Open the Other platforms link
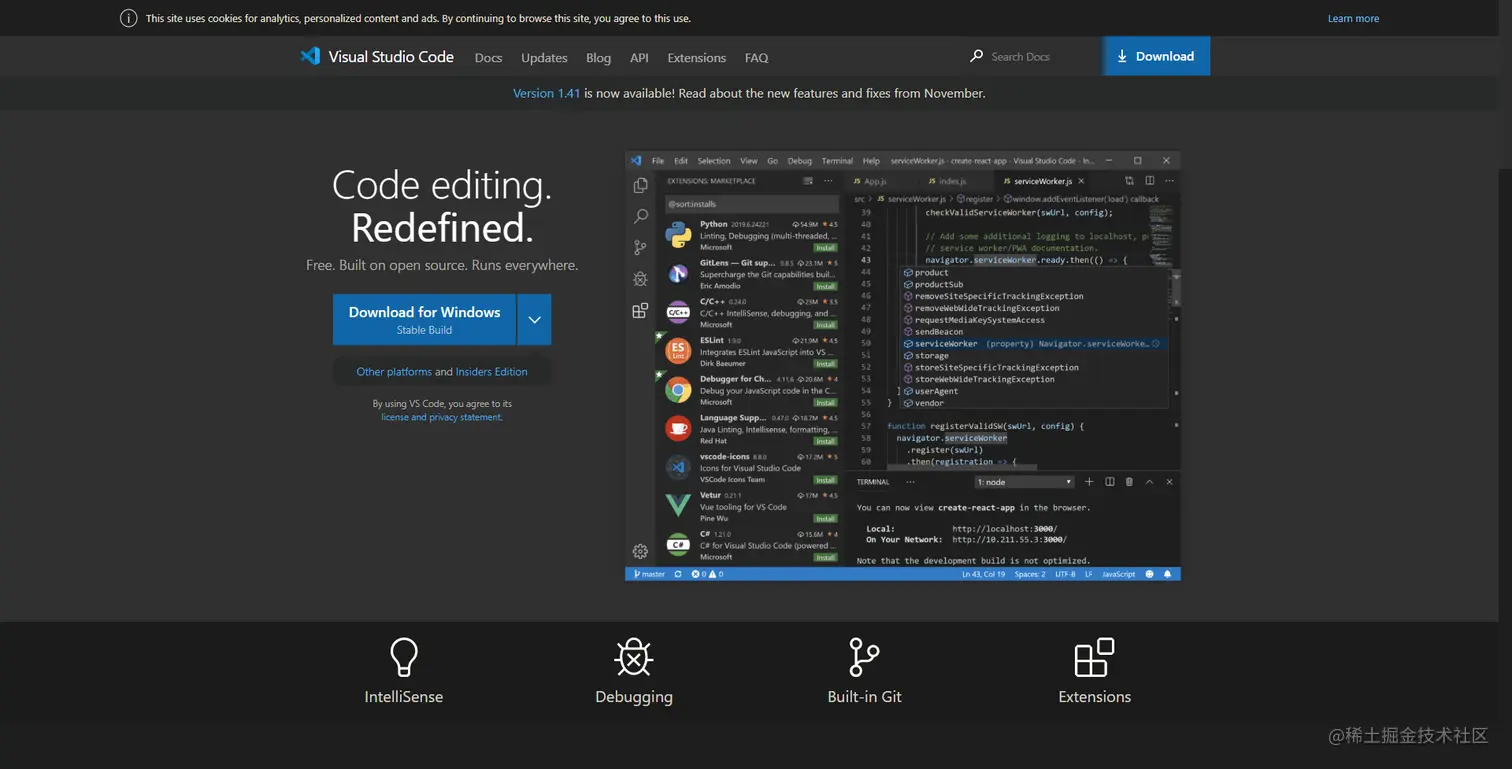 coord(394,372)
